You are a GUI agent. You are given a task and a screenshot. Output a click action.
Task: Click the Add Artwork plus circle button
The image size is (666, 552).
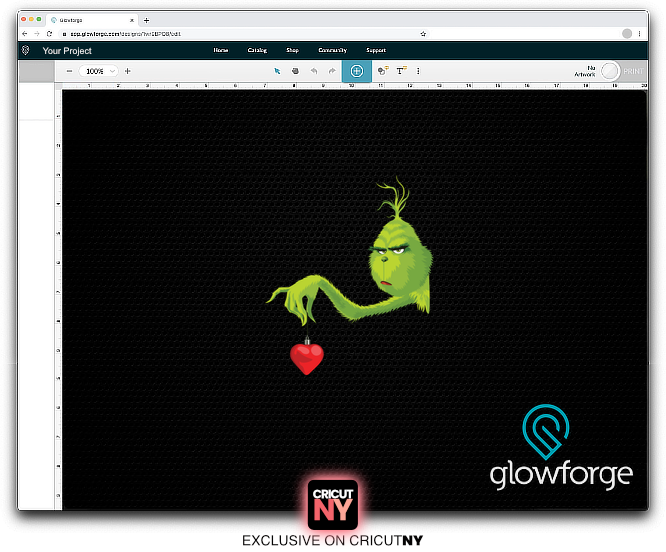tap(357, 71)
